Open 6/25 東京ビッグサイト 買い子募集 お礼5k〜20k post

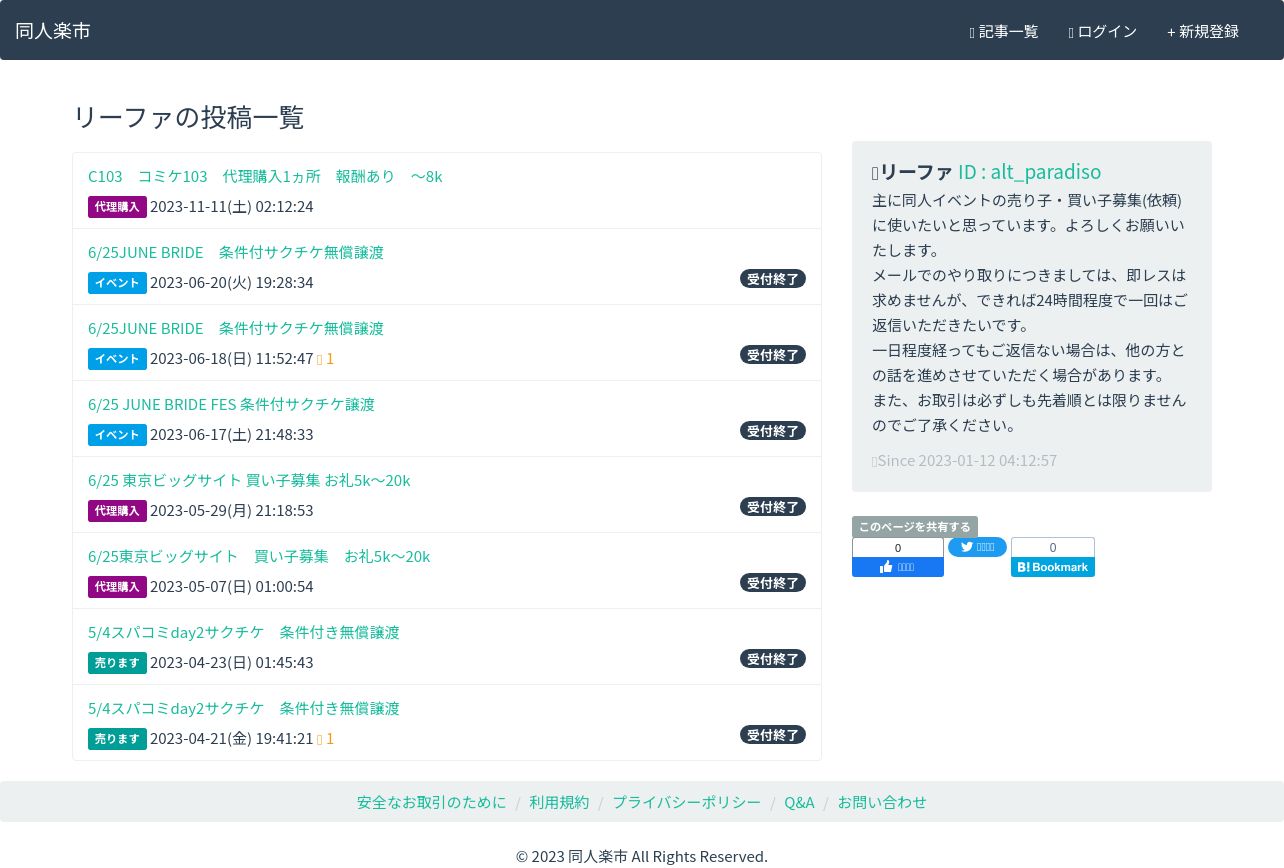pos(249,481)
